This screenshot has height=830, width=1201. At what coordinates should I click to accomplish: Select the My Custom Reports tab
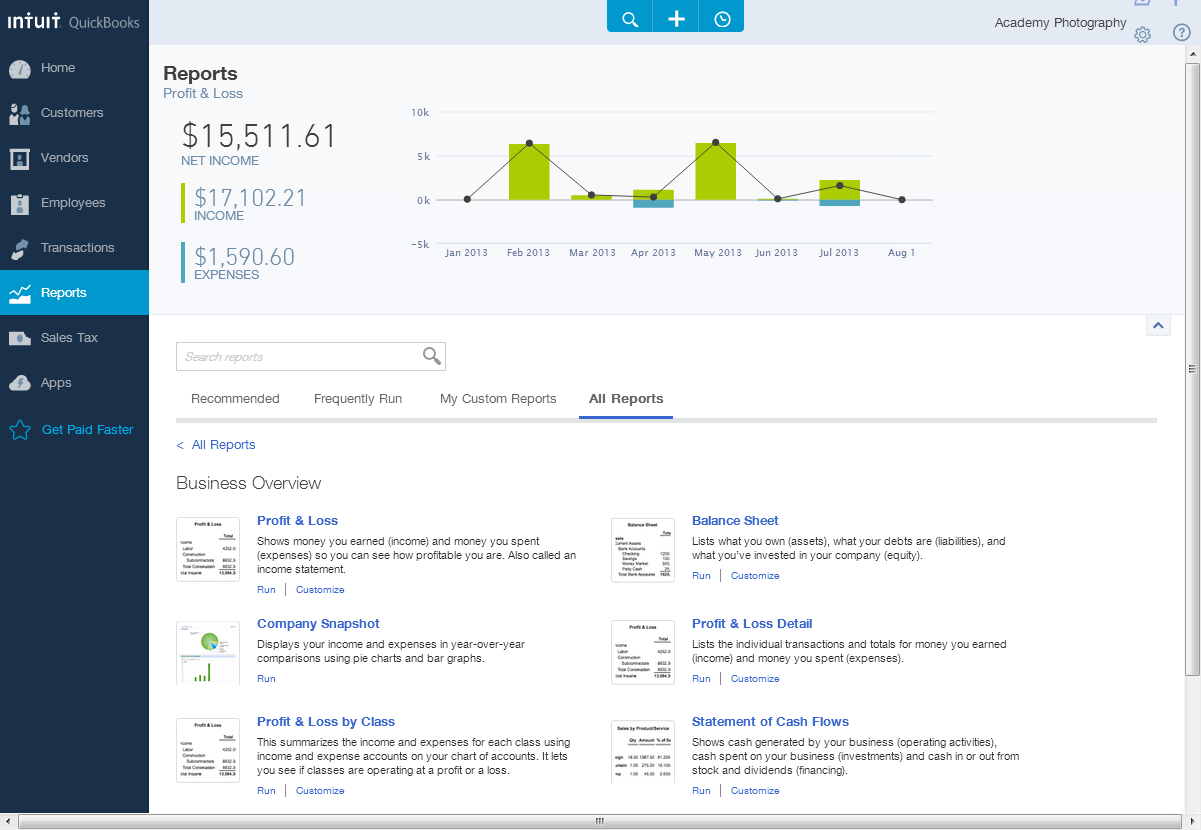coord(498,398)
